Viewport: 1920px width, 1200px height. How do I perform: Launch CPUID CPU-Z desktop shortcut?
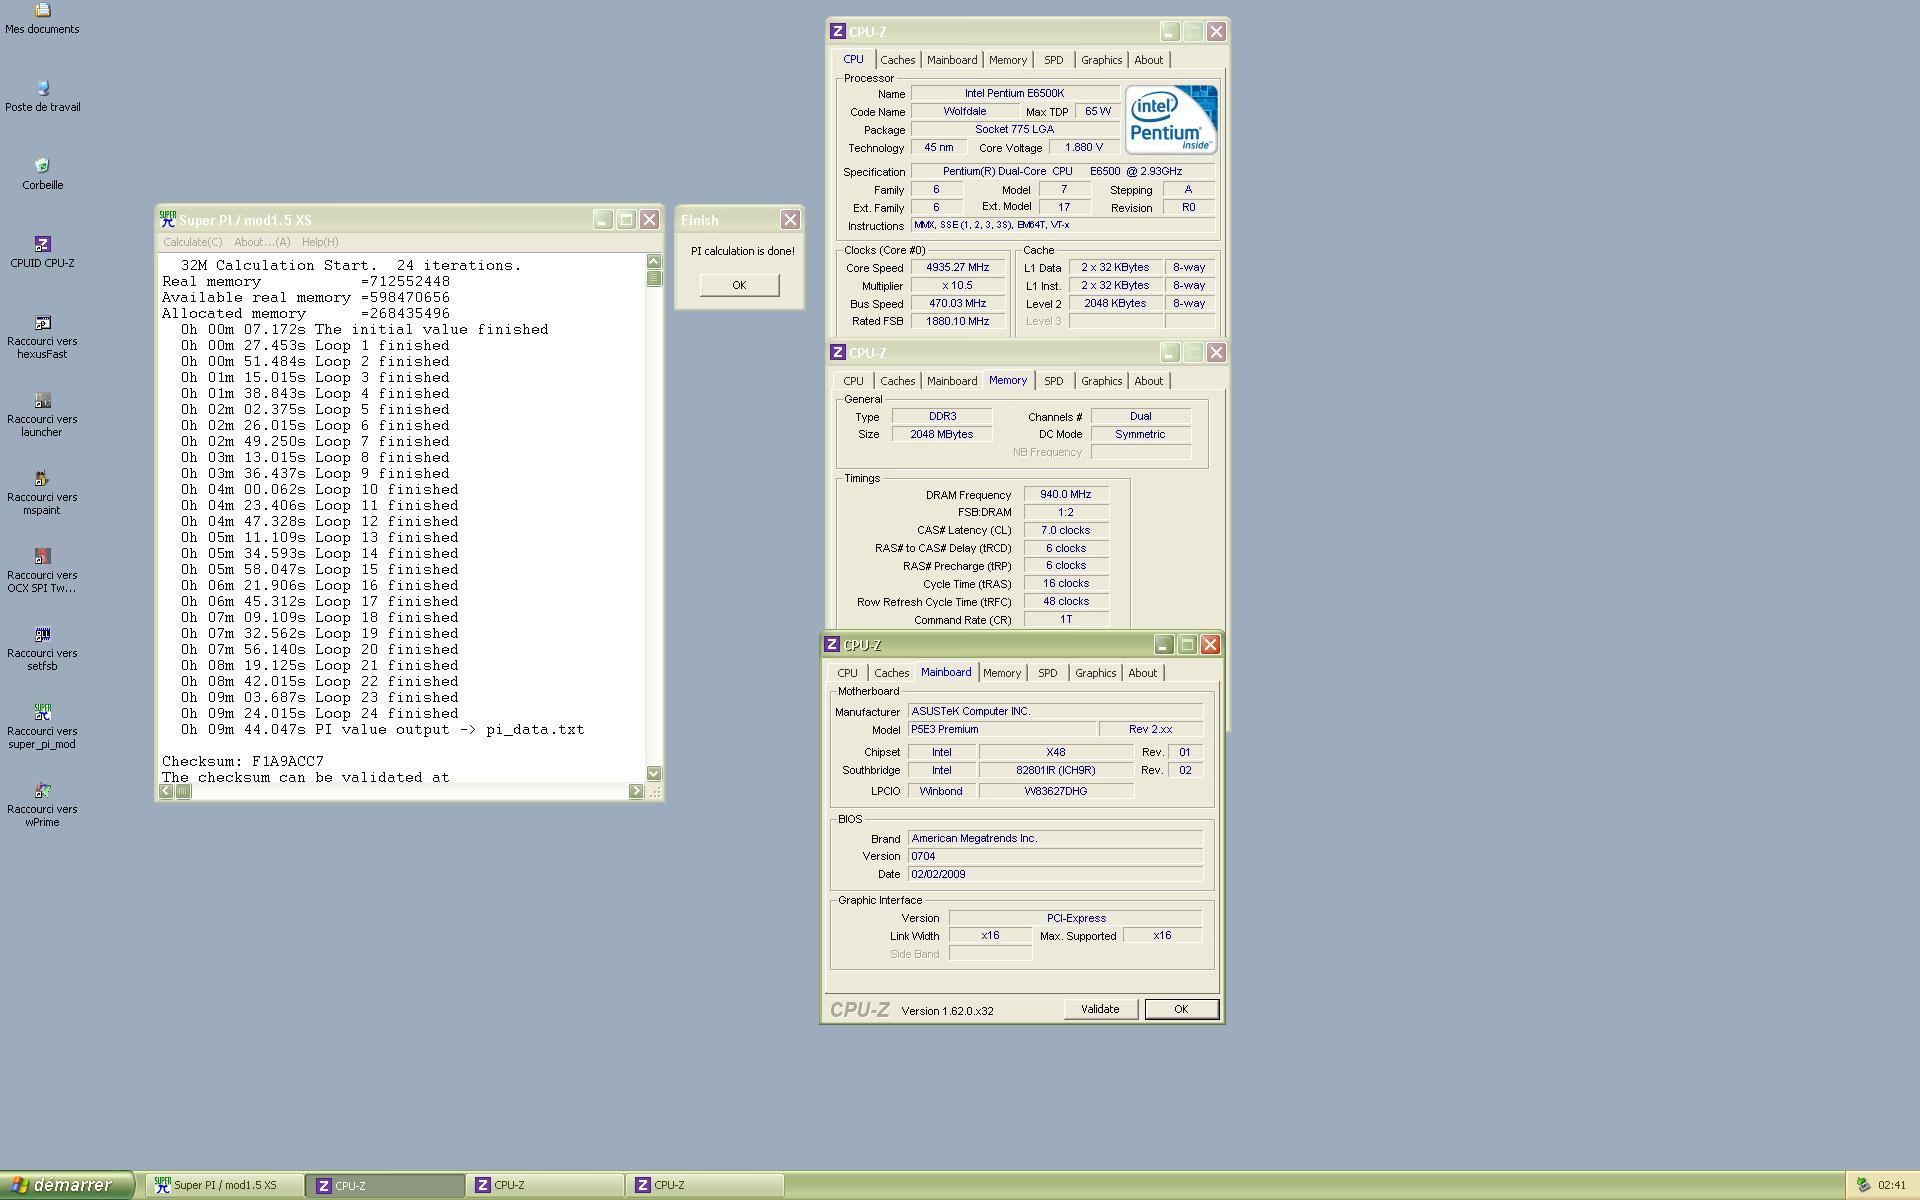[42, 244]
